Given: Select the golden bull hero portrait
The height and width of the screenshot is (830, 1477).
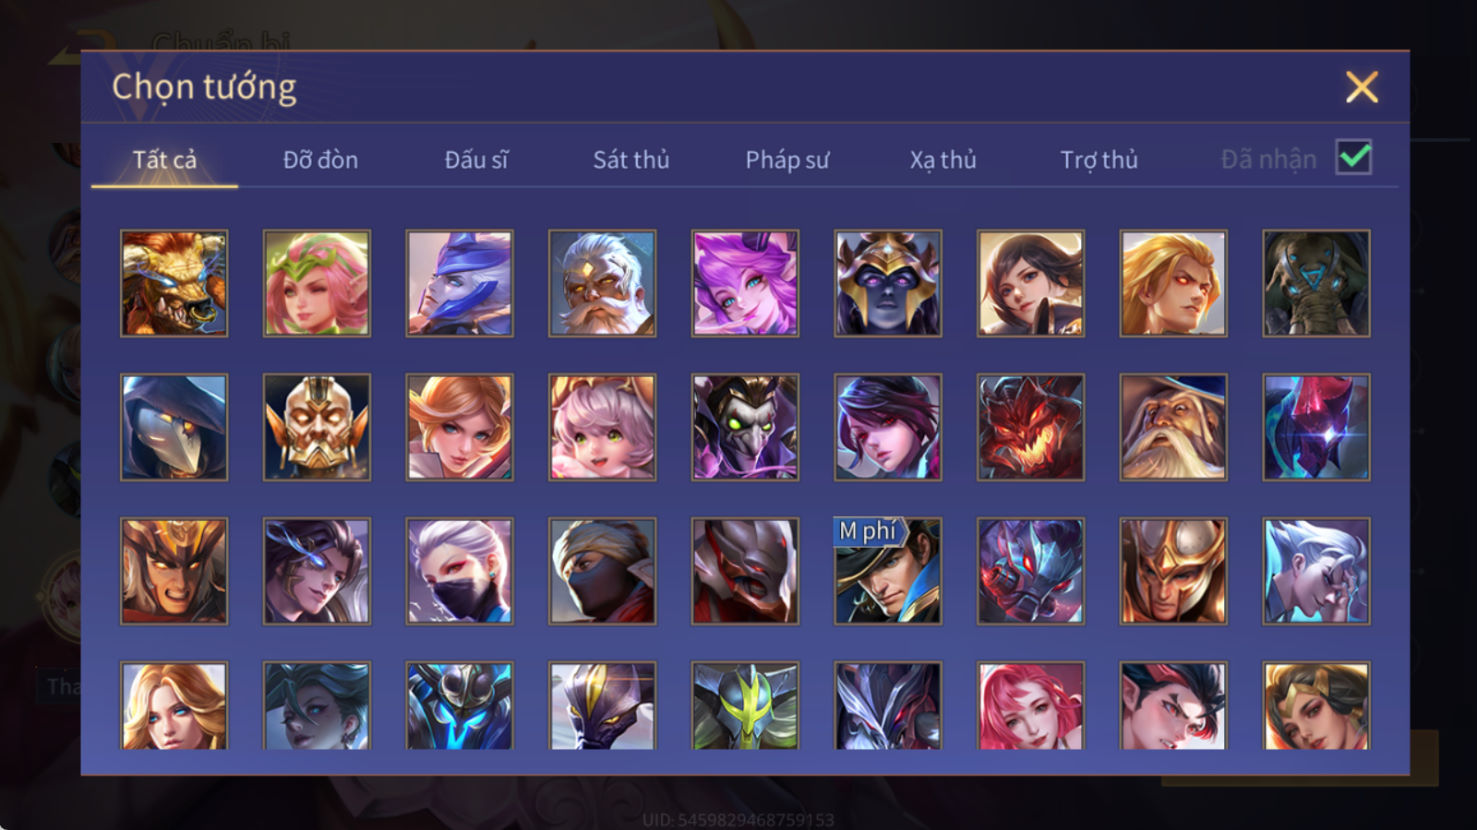Looking at the screenshot, I should pyautogui.click(x=174, y=283).
